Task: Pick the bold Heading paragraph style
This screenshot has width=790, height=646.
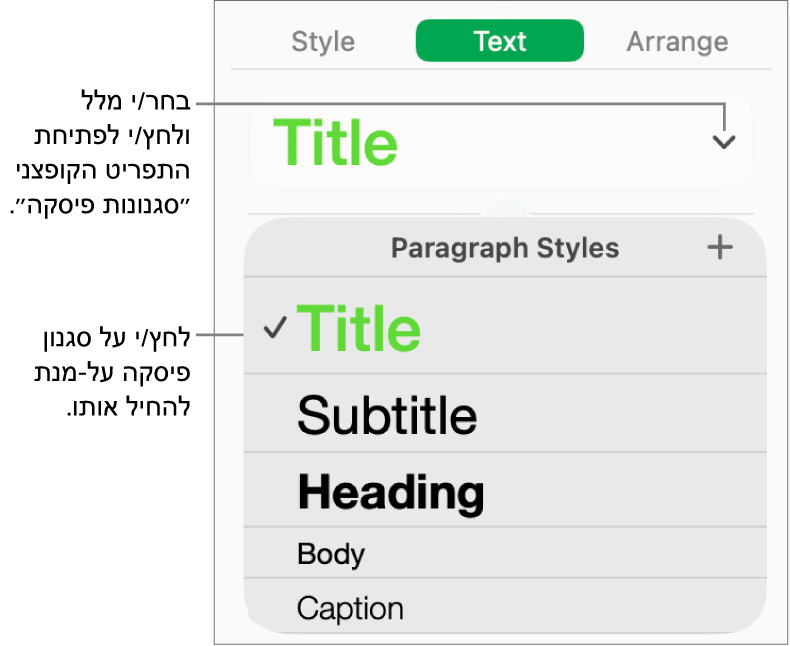Action: (x=390, y=492)
